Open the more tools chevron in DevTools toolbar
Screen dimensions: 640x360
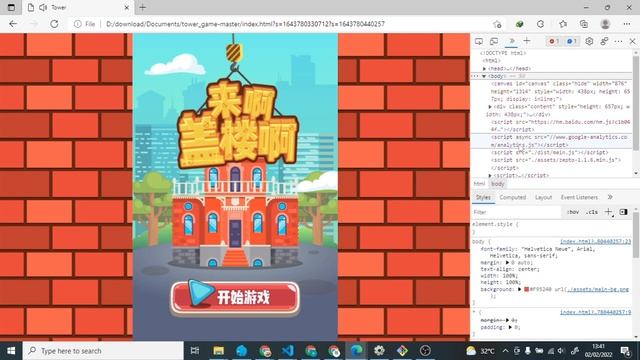click(x=511, y=41)
